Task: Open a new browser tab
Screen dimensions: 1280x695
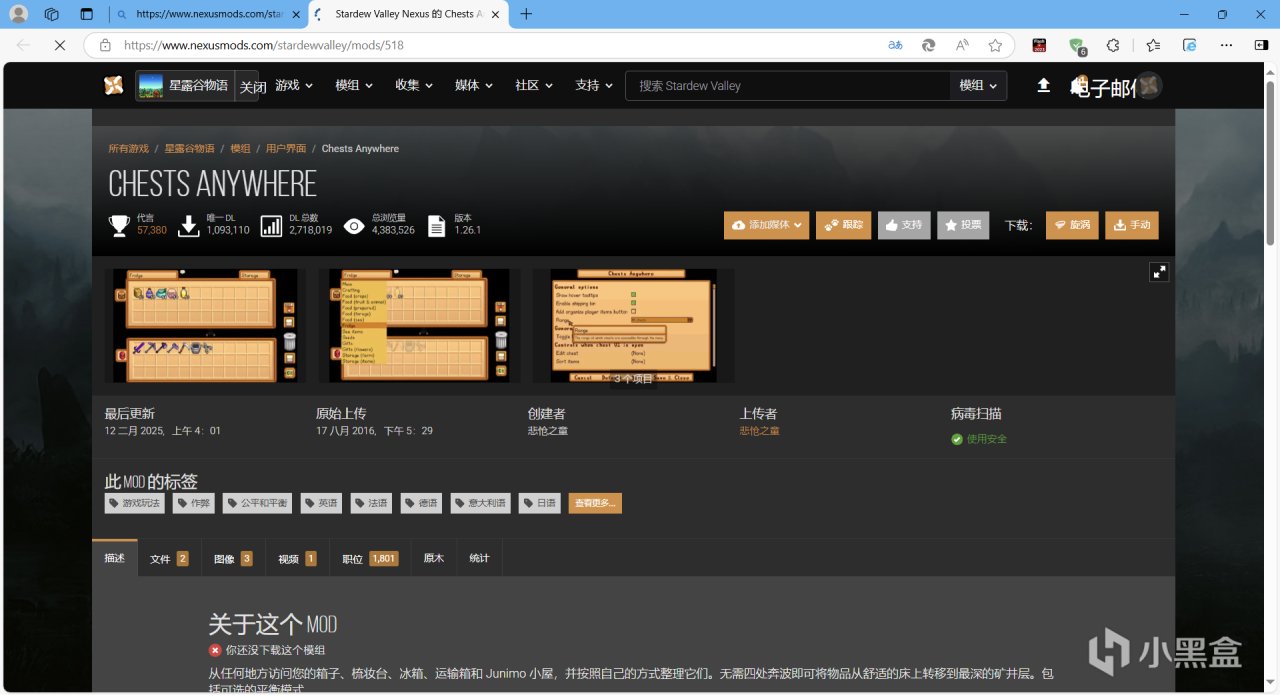Action: tap(526, 14)
